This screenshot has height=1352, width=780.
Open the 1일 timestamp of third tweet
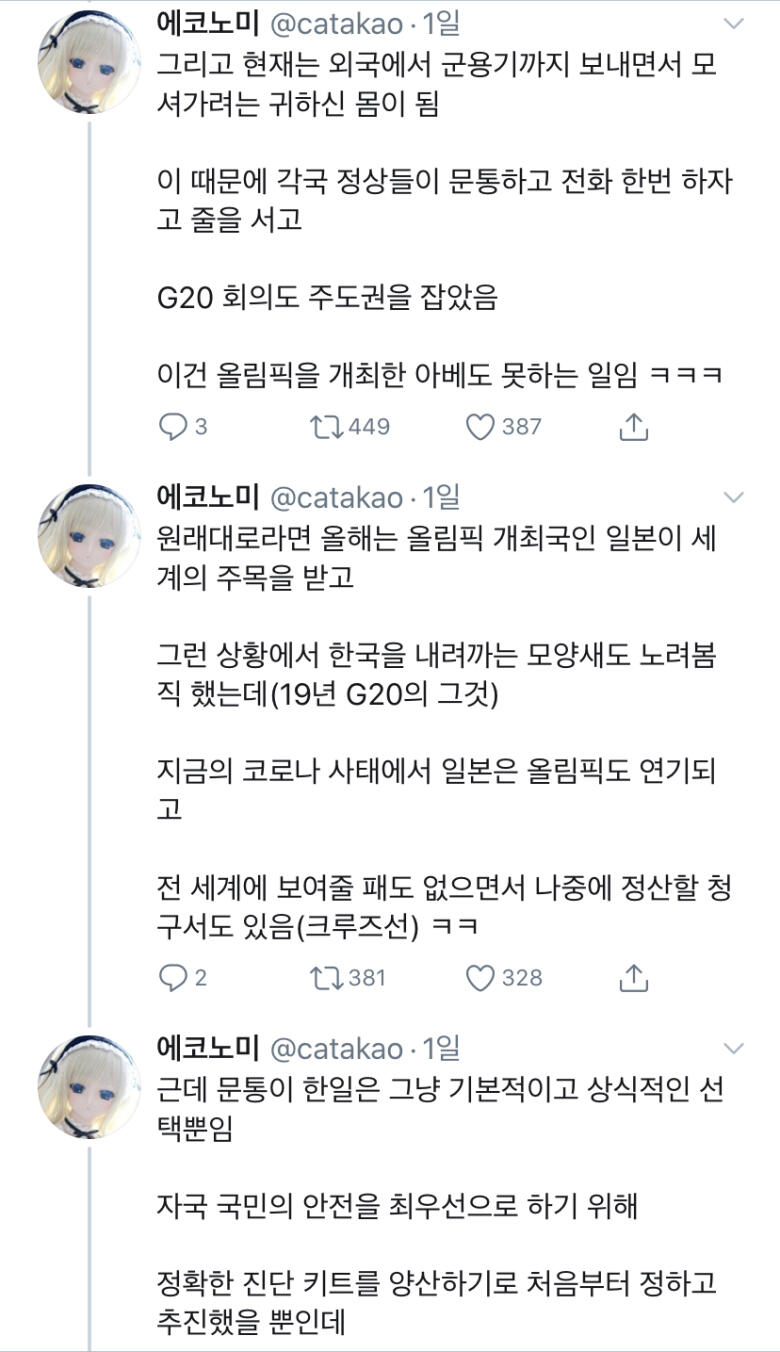[441, 1048]
